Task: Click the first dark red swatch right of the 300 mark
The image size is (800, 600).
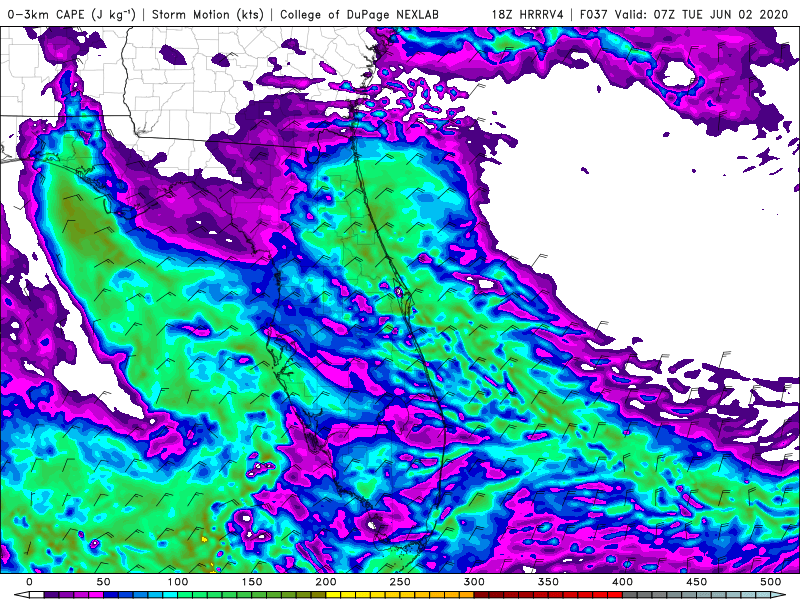Action: coord(482,595)
